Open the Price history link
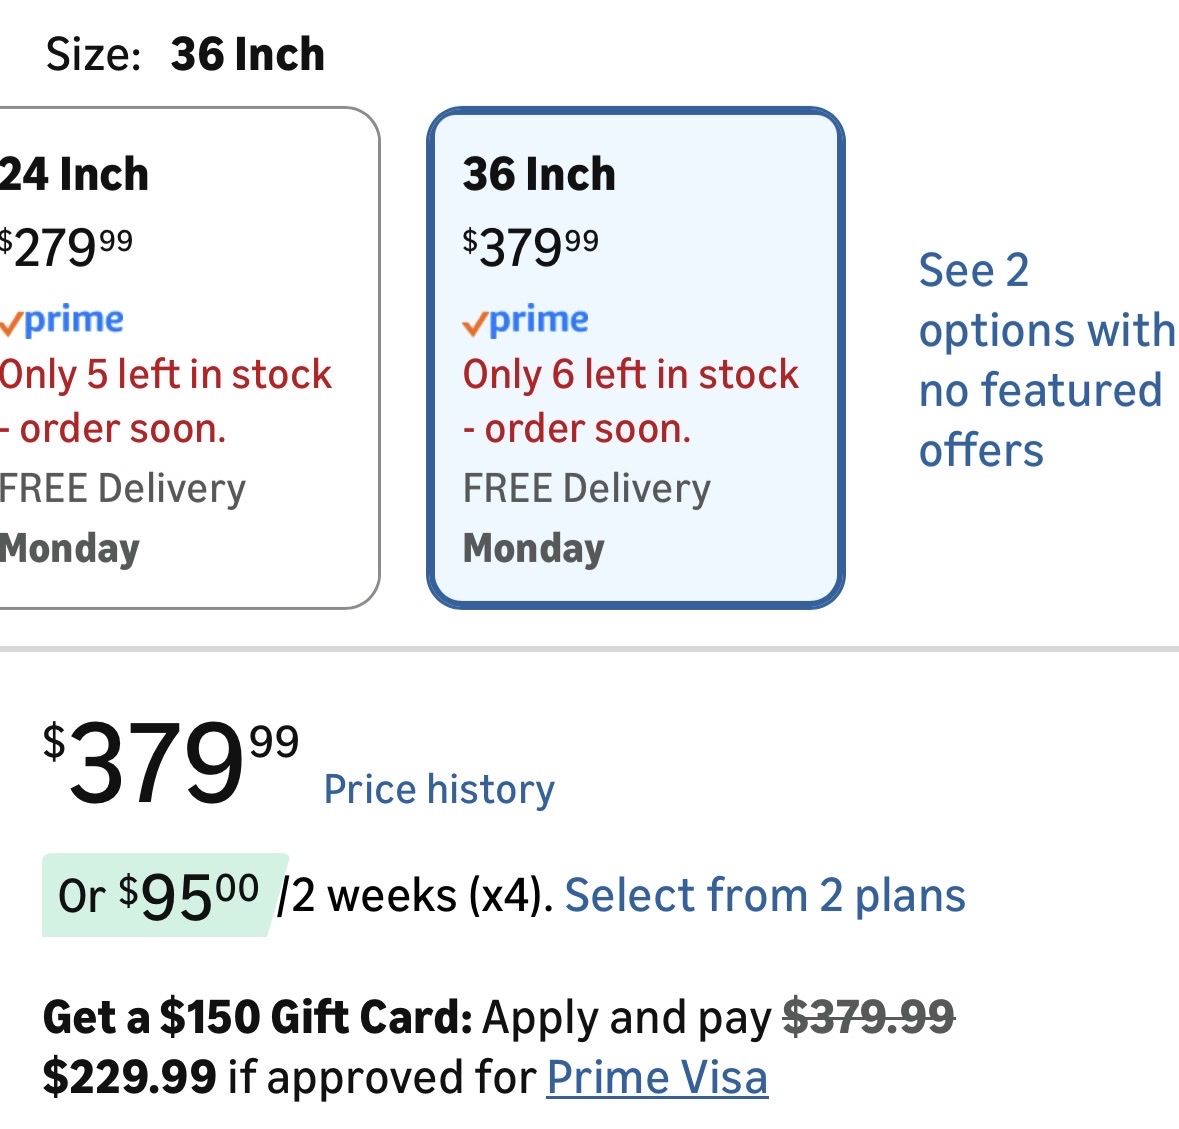1179x1129 pixels. tap(439, 790)
